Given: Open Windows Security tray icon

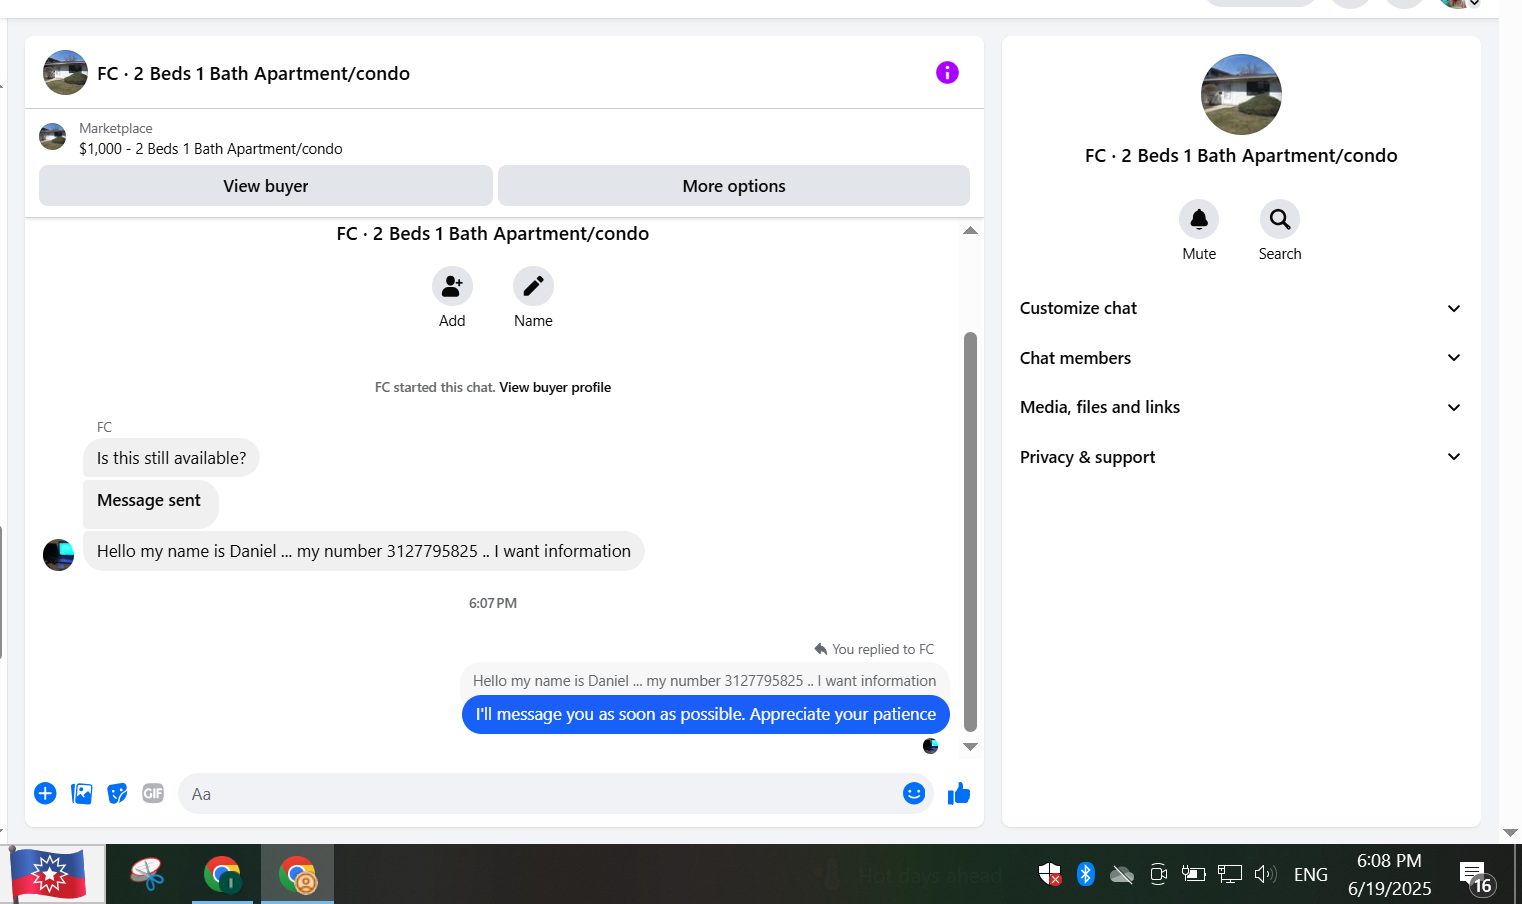Looking at the screenshot, I should (1050, 874).
